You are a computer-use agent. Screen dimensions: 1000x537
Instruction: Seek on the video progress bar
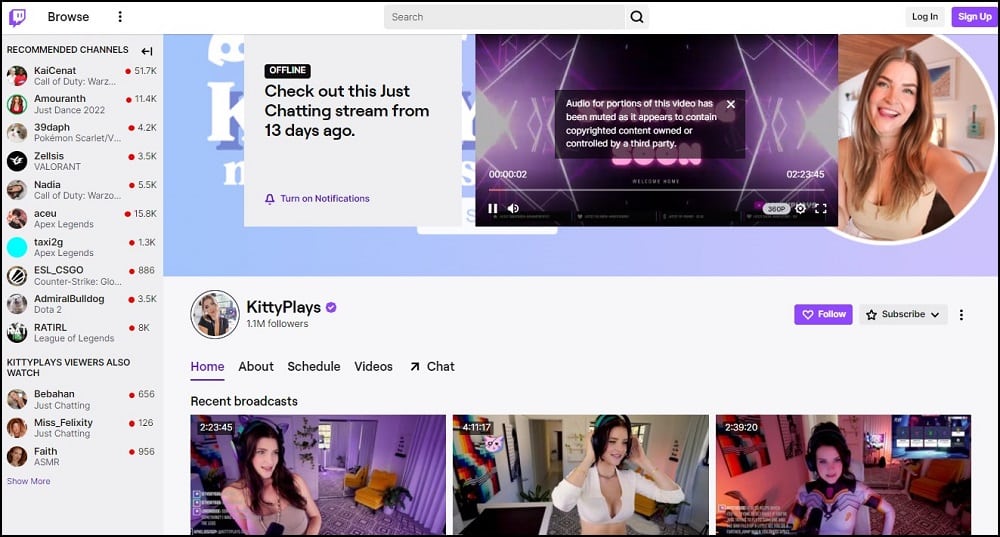coord(656,189)
